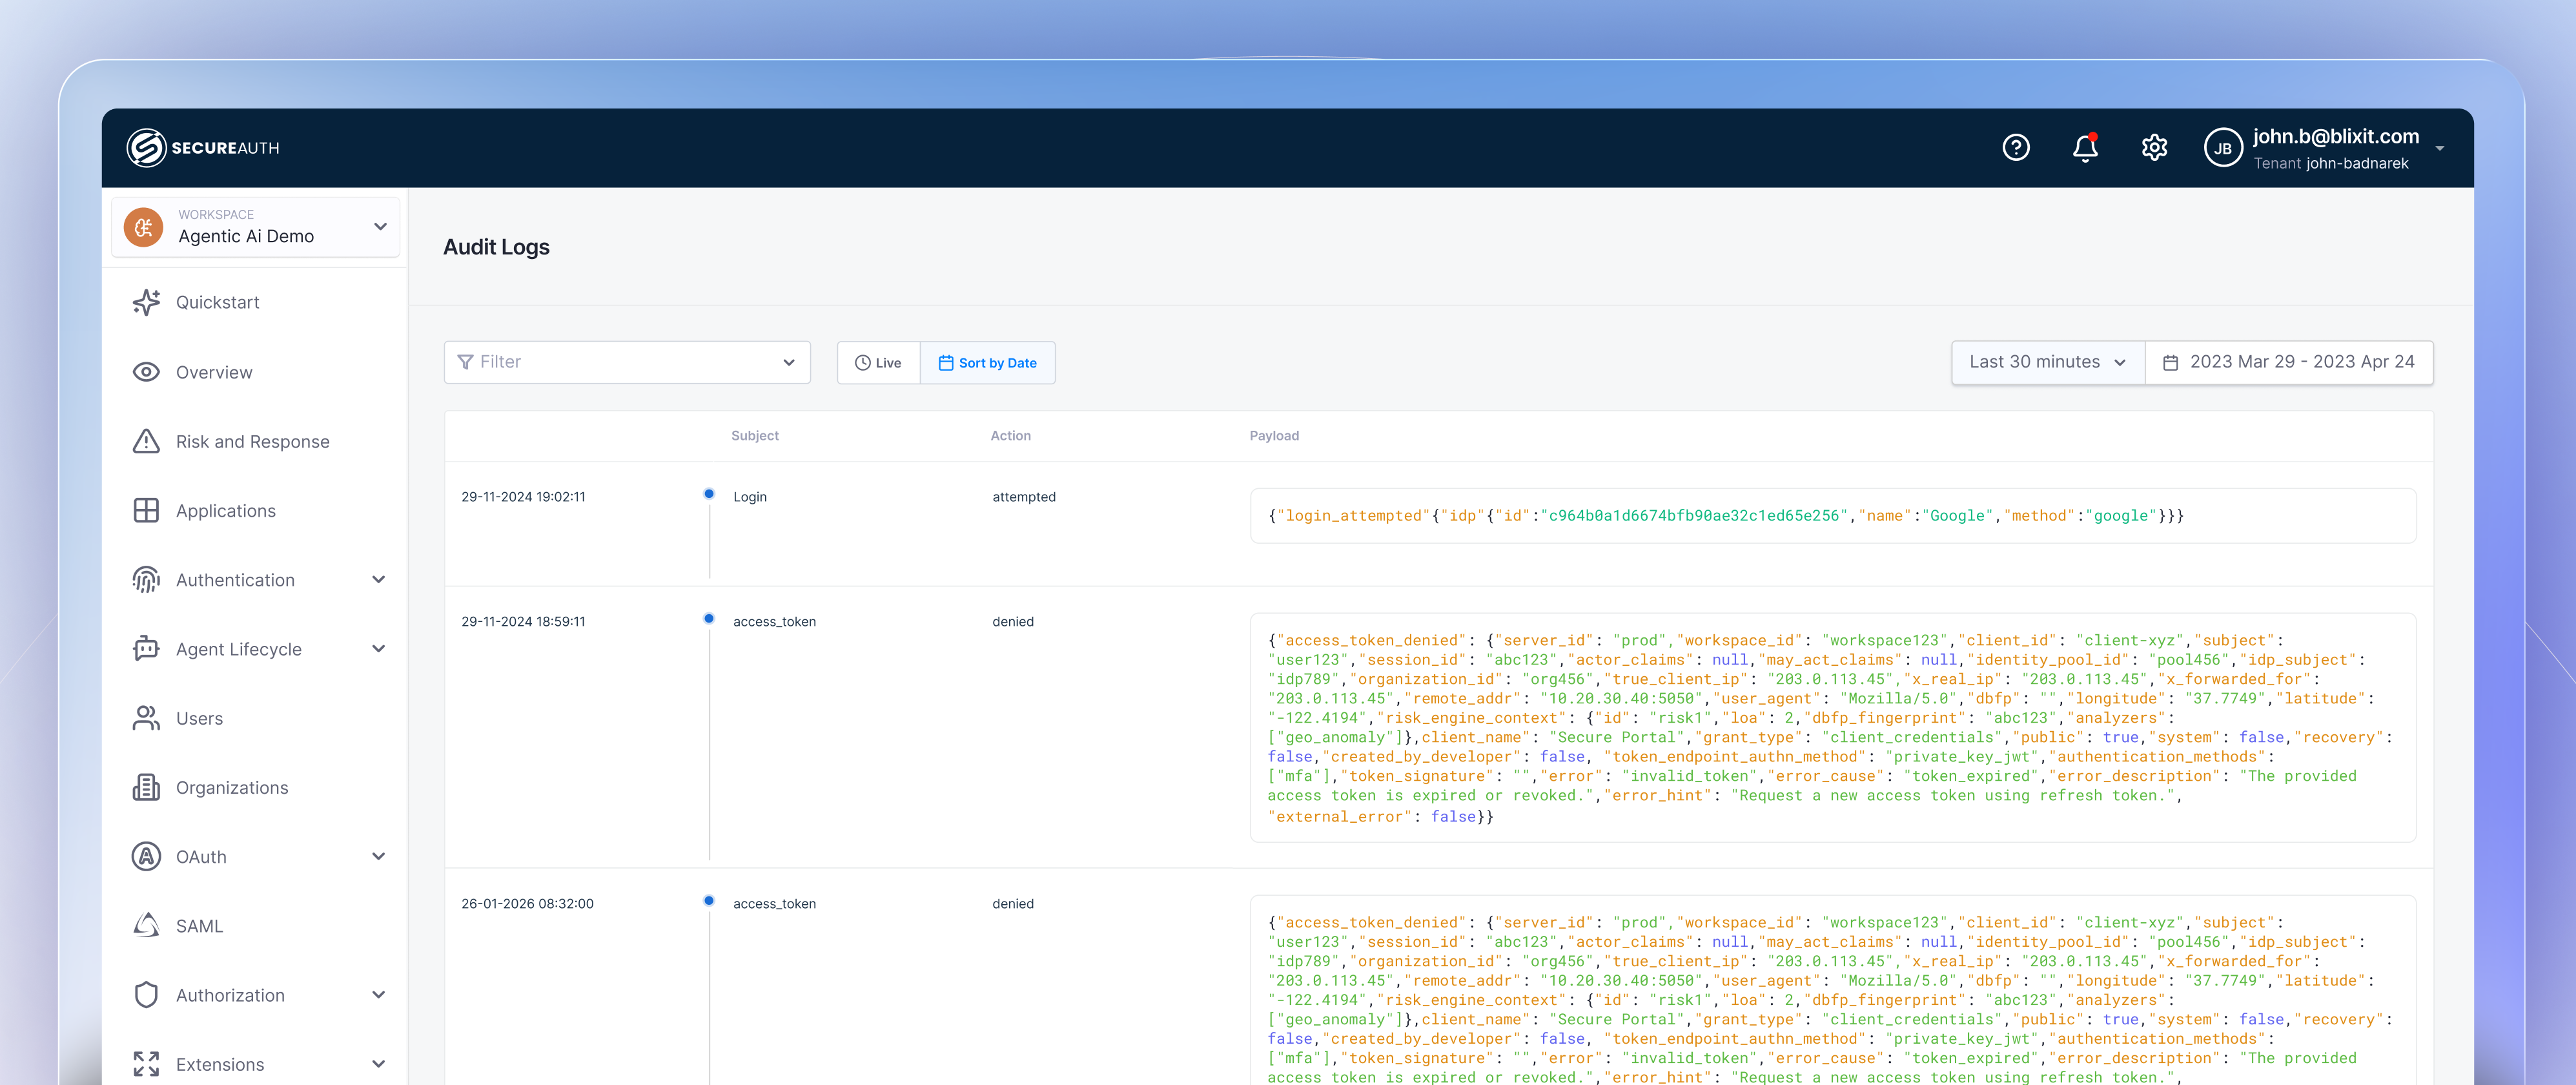The image size is (2576, 1085).
Task: Enable Live streaming of audit logs
Action: coord(878,362)
